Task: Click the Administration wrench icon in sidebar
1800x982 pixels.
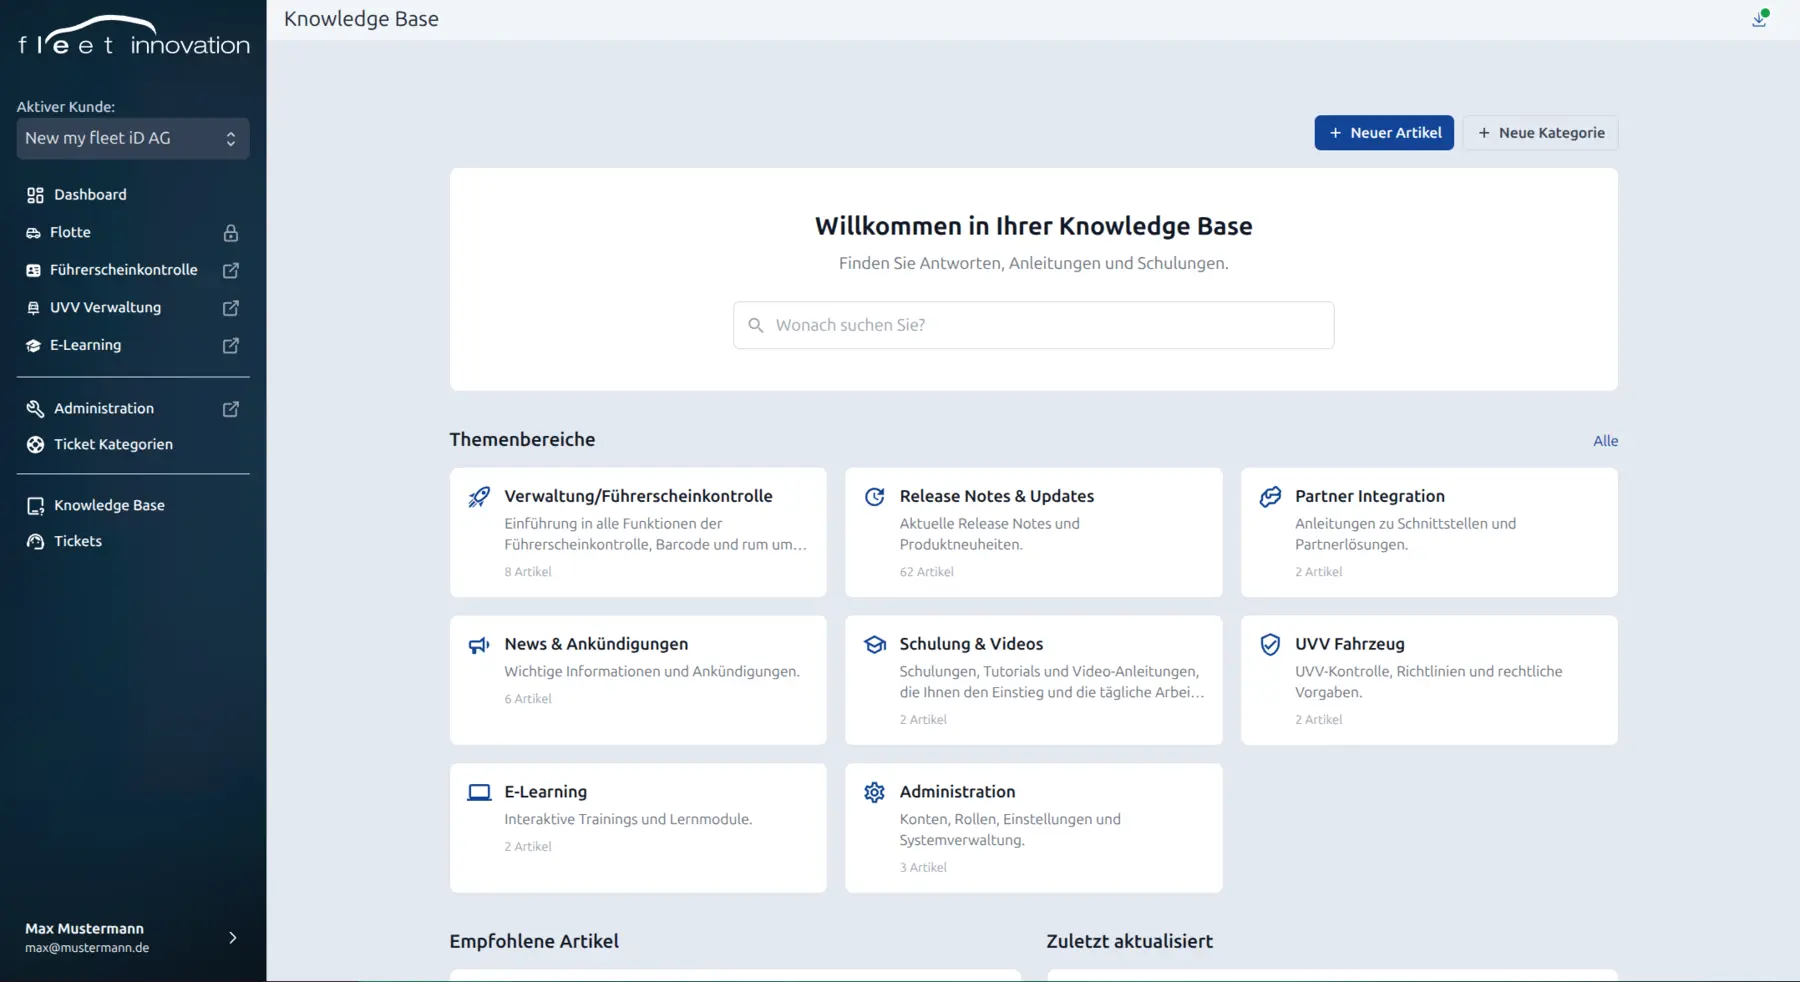Action: pos(35,409)
